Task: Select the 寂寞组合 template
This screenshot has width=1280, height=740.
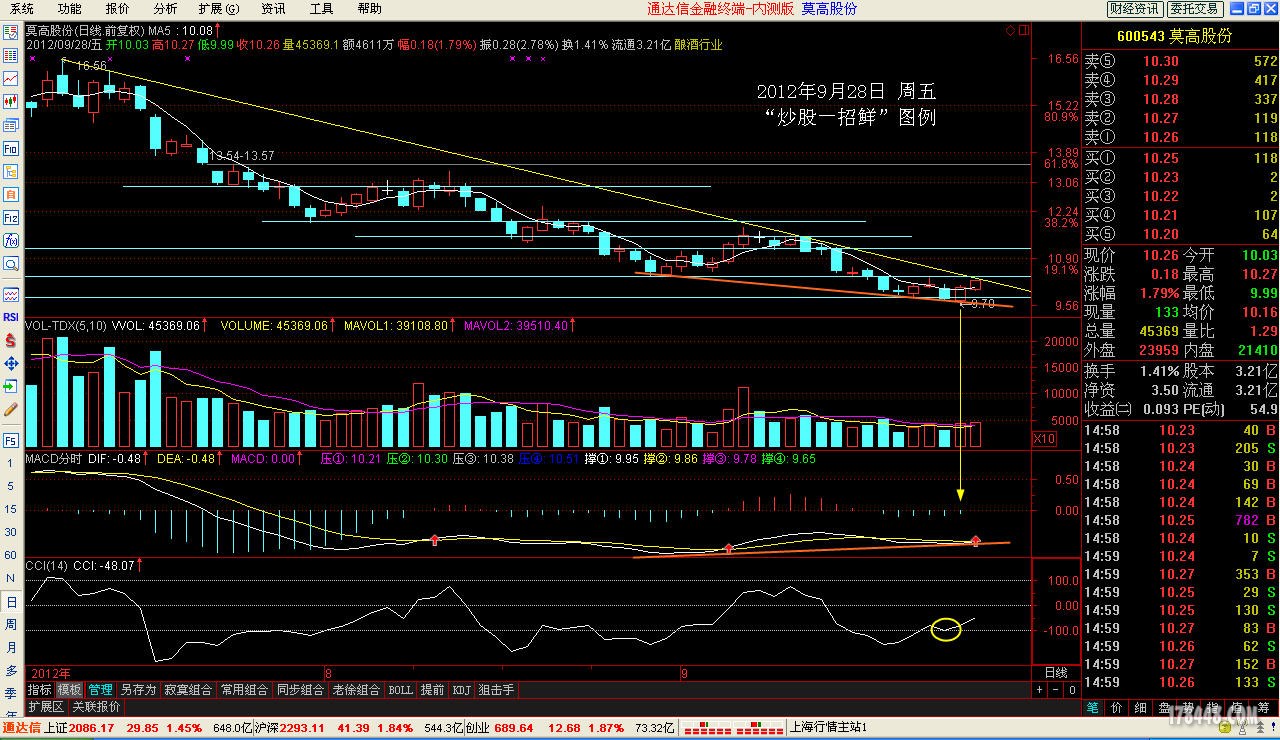Action: [x=188, y=690]
